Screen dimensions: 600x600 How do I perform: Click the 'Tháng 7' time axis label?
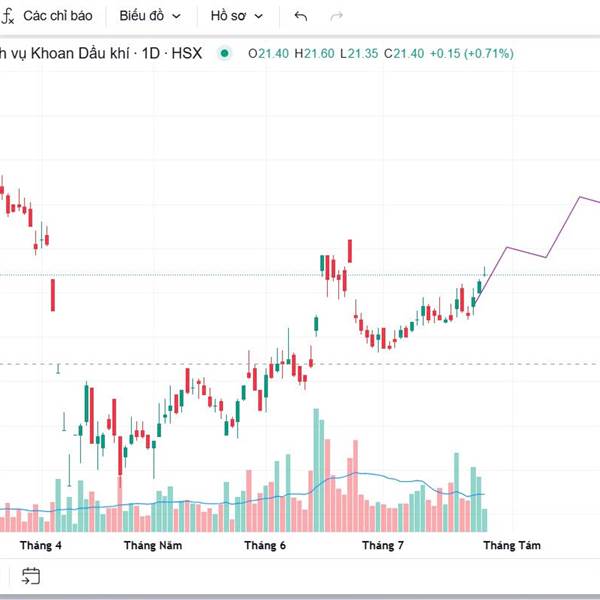coord(383,545)
